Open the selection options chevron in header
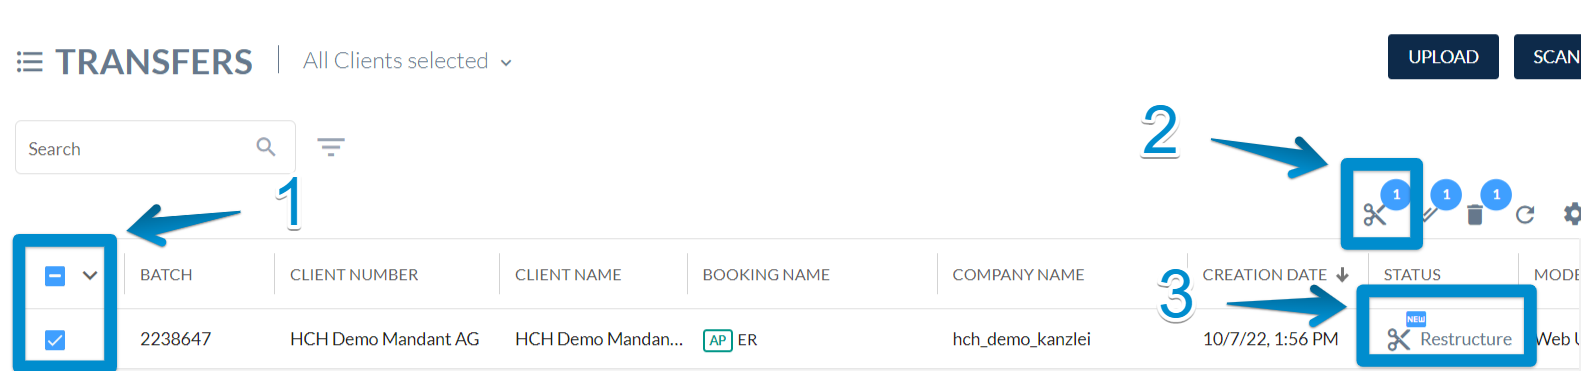This screenshot has height=371, width=1581. (90, 275)
